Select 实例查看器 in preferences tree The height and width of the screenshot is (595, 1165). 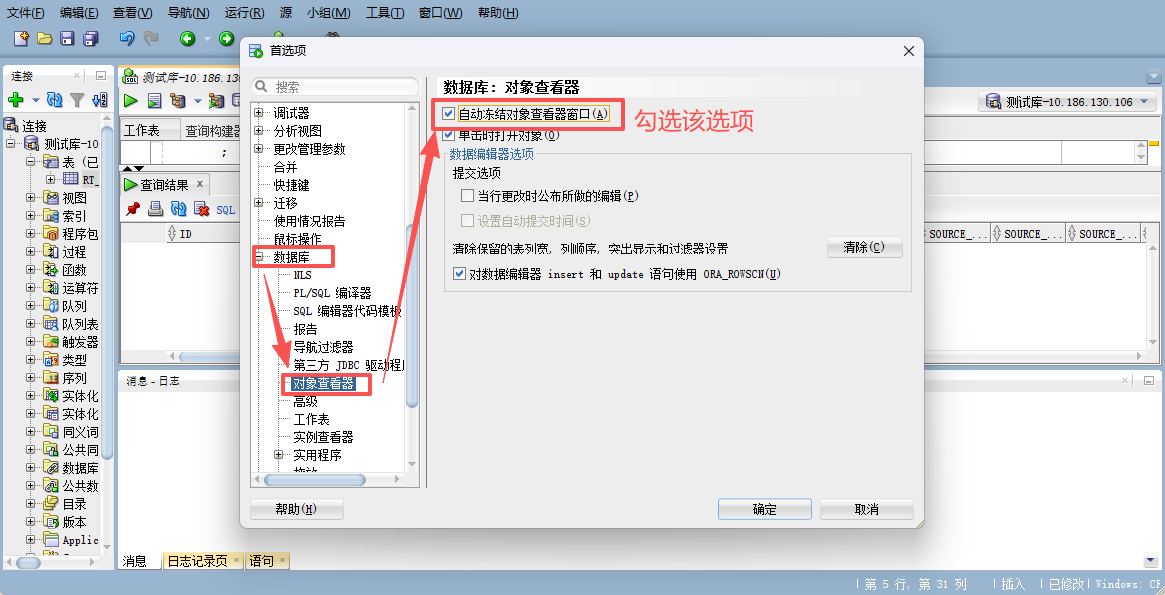click(323, 437)
